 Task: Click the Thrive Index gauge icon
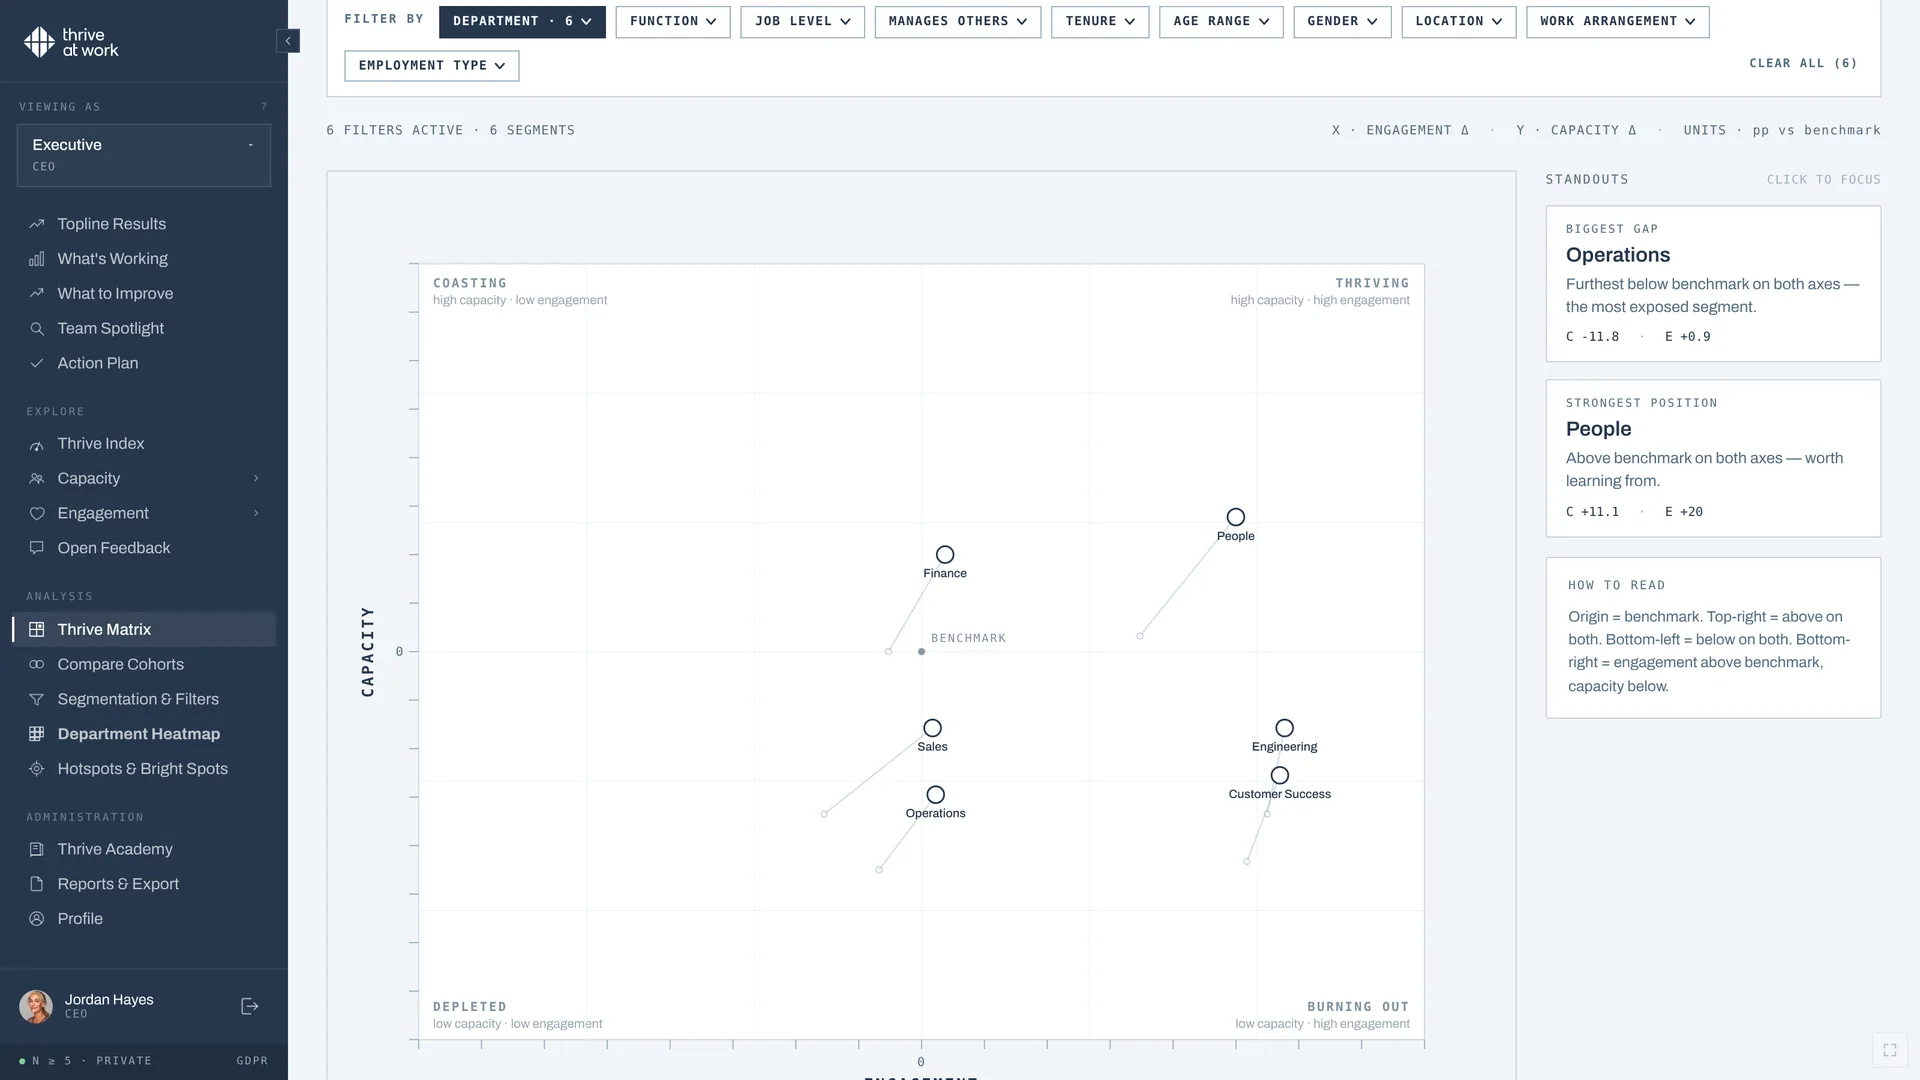(37, 444)
